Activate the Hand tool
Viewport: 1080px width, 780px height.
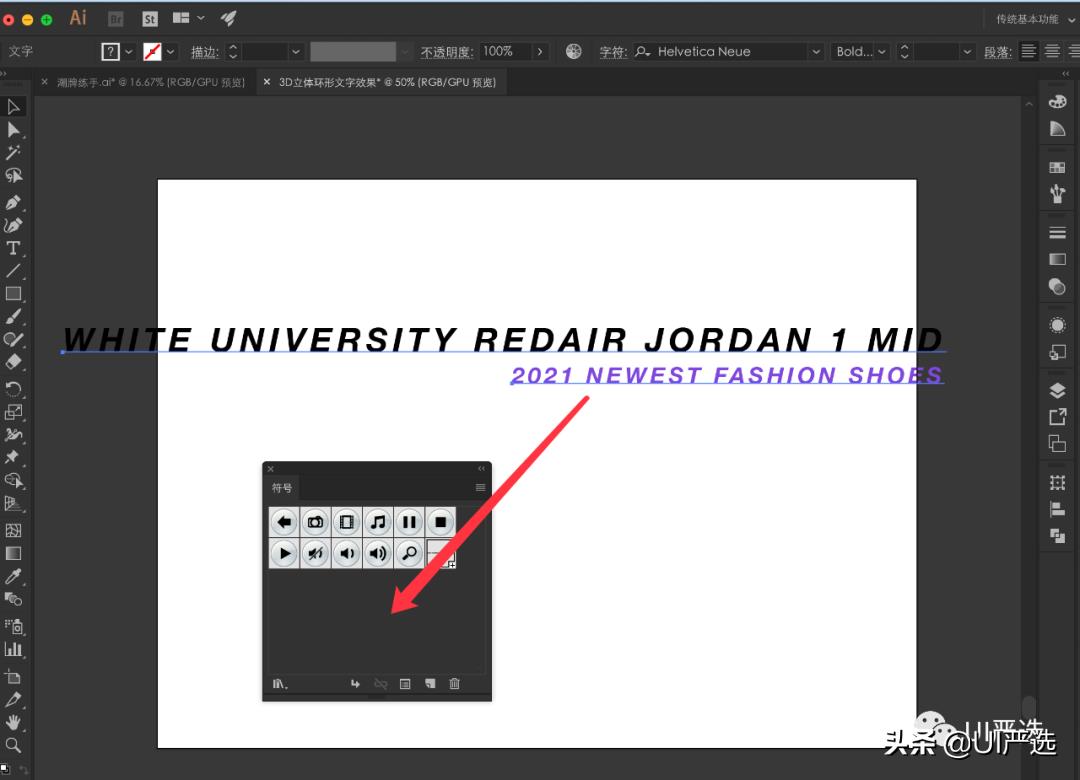pos(13,722)
